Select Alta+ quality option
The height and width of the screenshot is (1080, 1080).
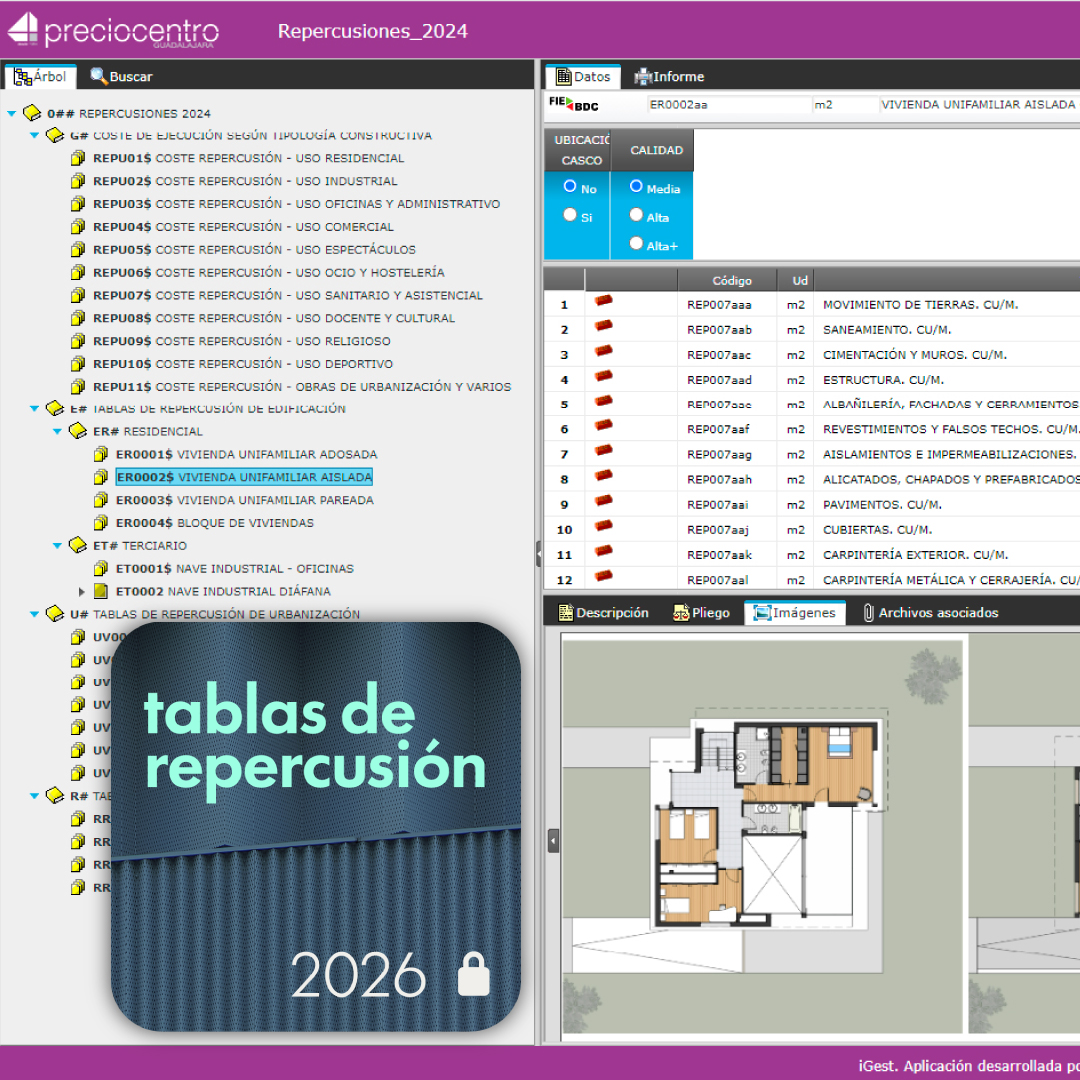[x=636, y=243]
